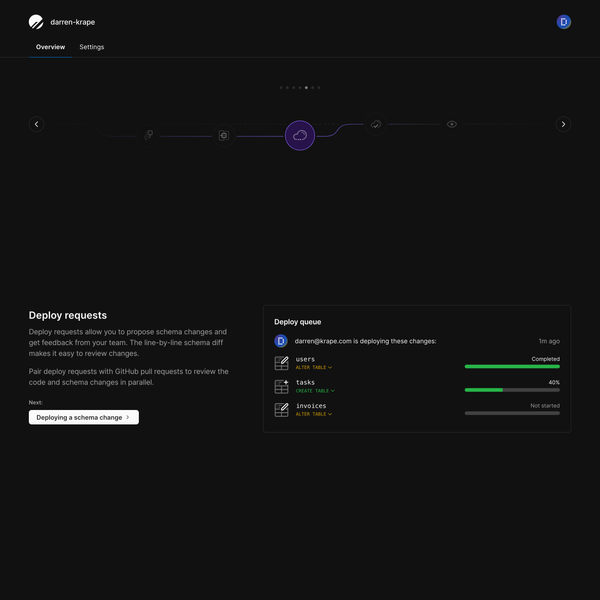Switch to the Settings tab
The width and height of the screenshot is (600, 600).
coord(91,47)
